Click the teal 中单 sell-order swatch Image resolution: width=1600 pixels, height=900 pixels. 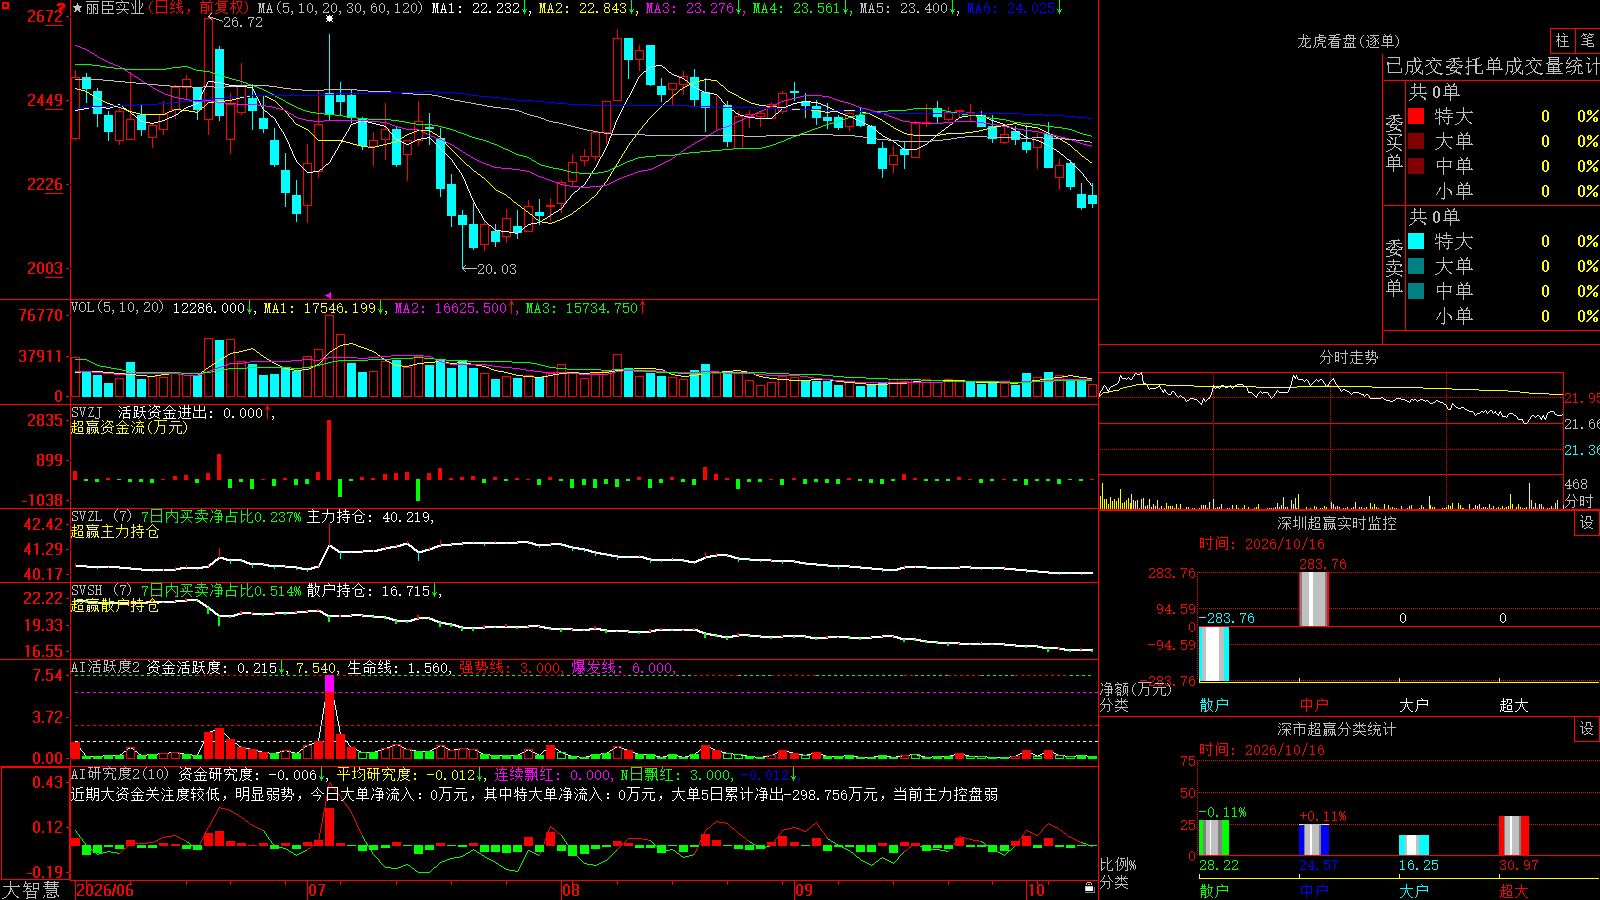tap(1416, 291)
